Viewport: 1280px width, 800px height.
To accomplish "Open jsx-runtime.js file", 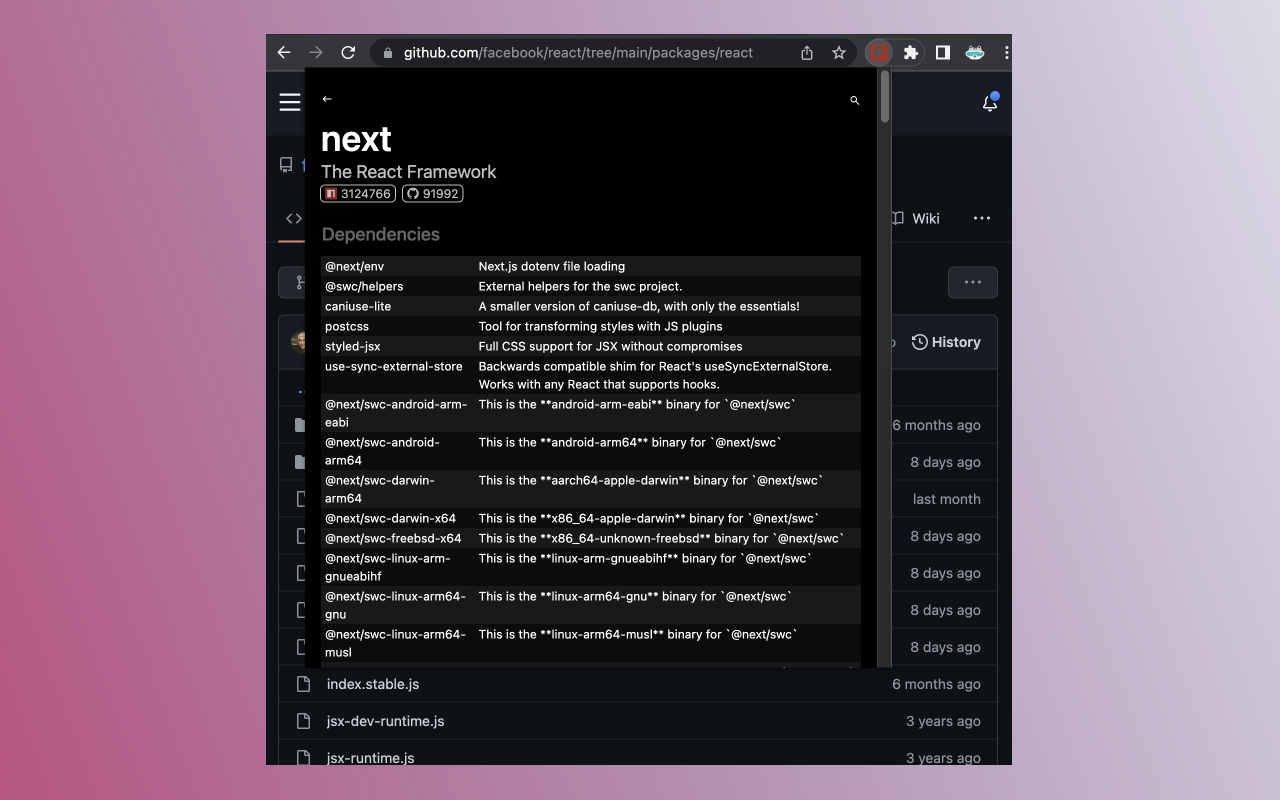I will (371, 758).
